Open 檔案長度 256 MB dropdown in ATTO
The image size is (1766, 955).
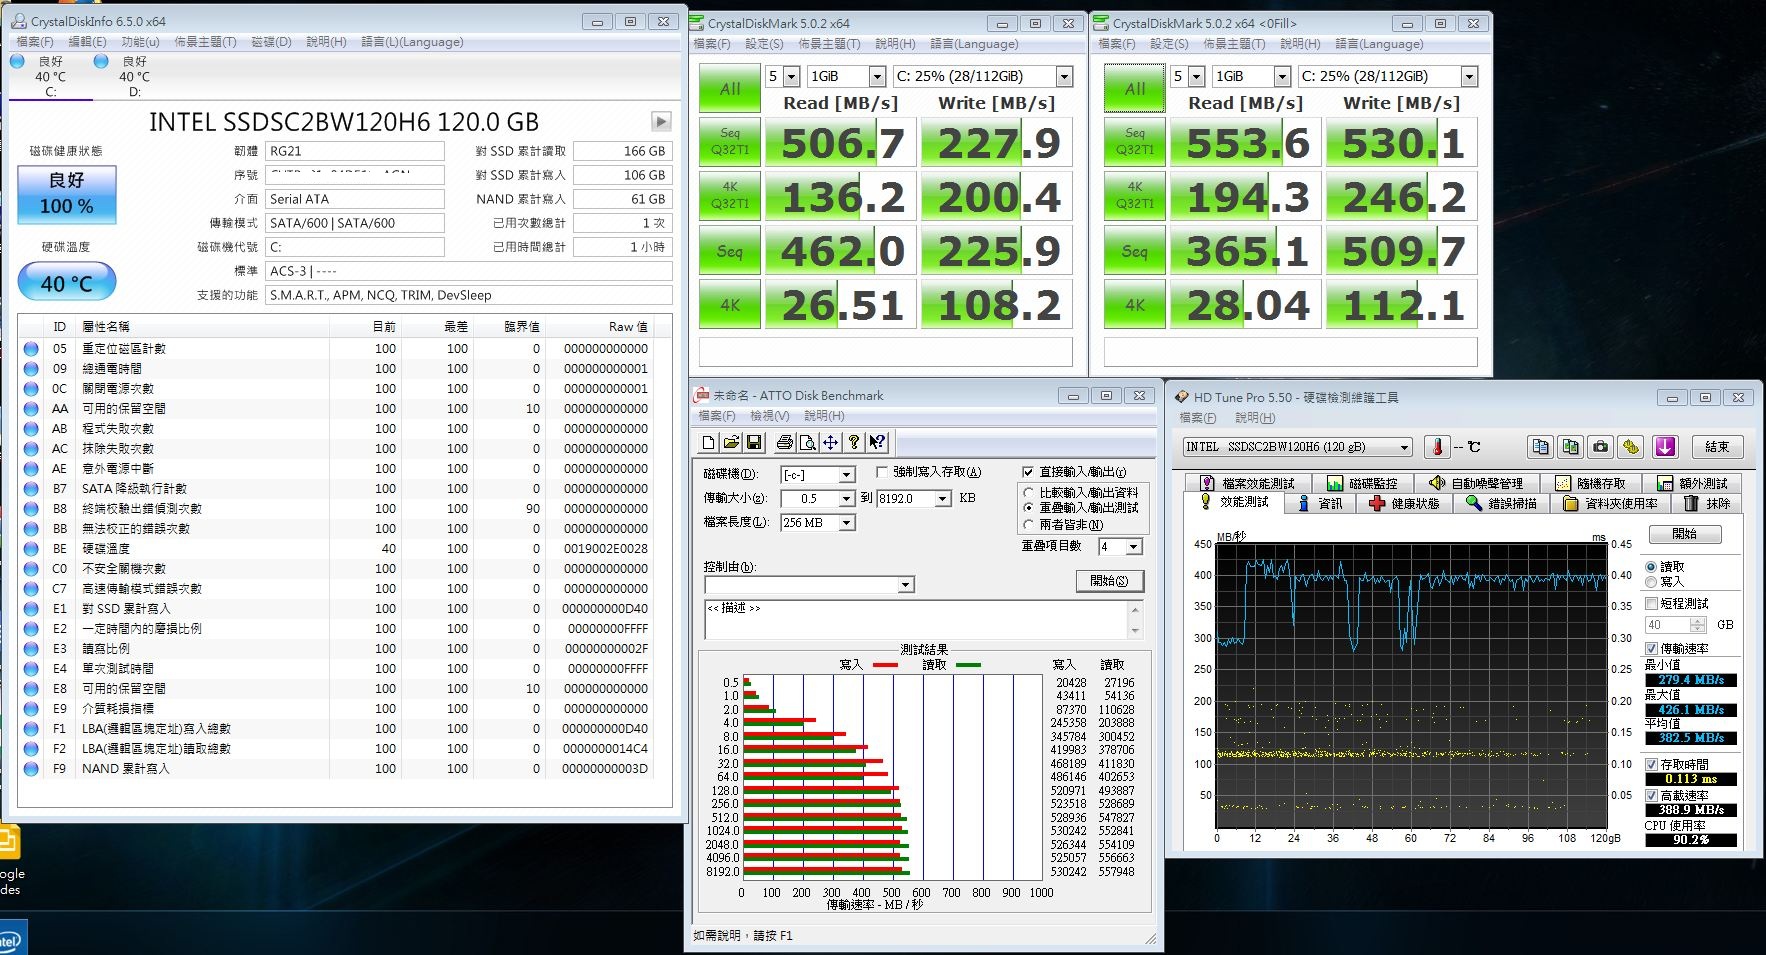(847, 522)
